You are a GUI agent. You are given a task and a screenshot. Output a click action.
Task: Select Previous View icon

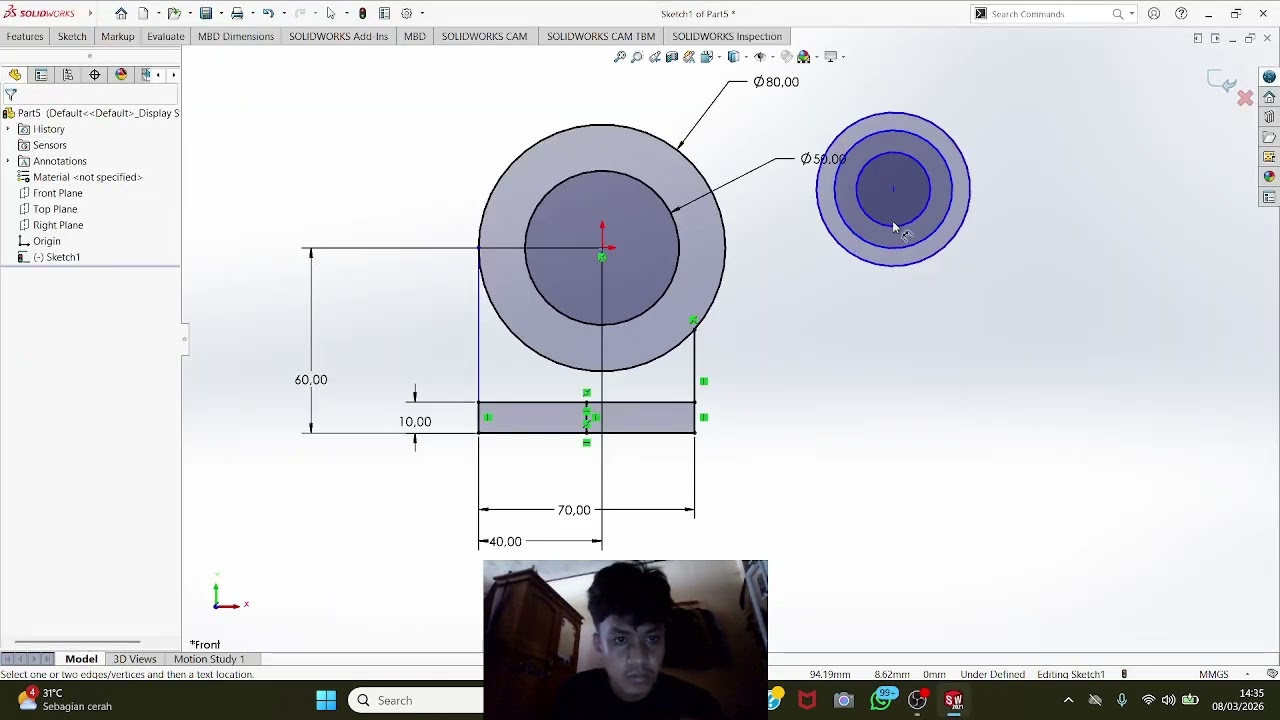pyautogui.click(x=655, y=57)
